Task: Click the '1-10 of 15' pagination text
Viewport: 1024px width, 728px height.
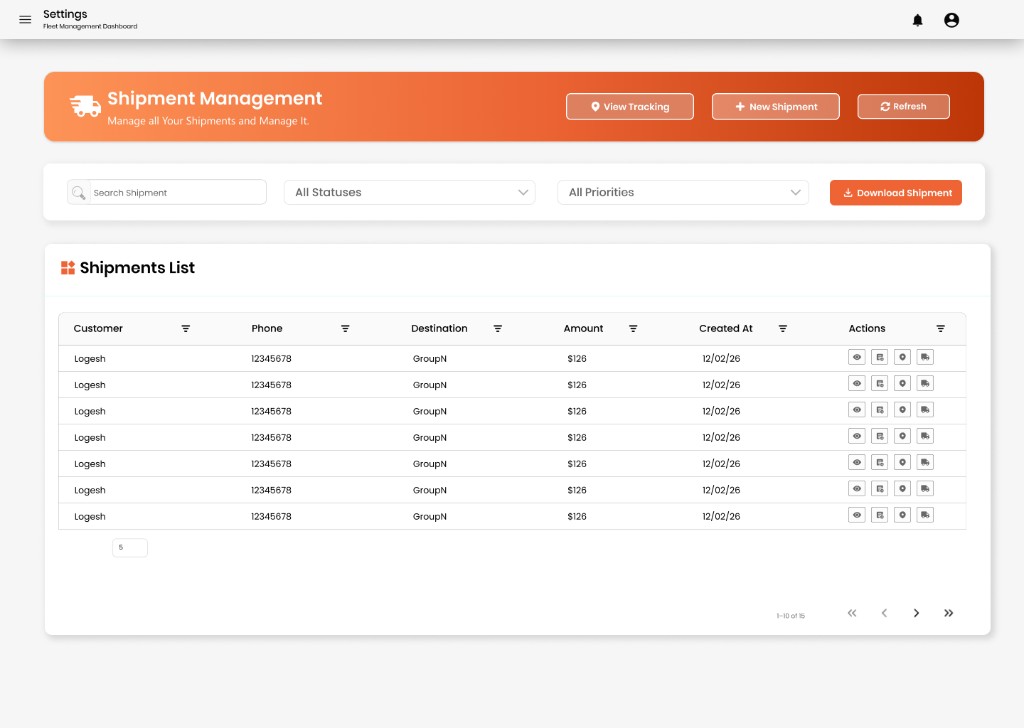Action: point(790,616)
